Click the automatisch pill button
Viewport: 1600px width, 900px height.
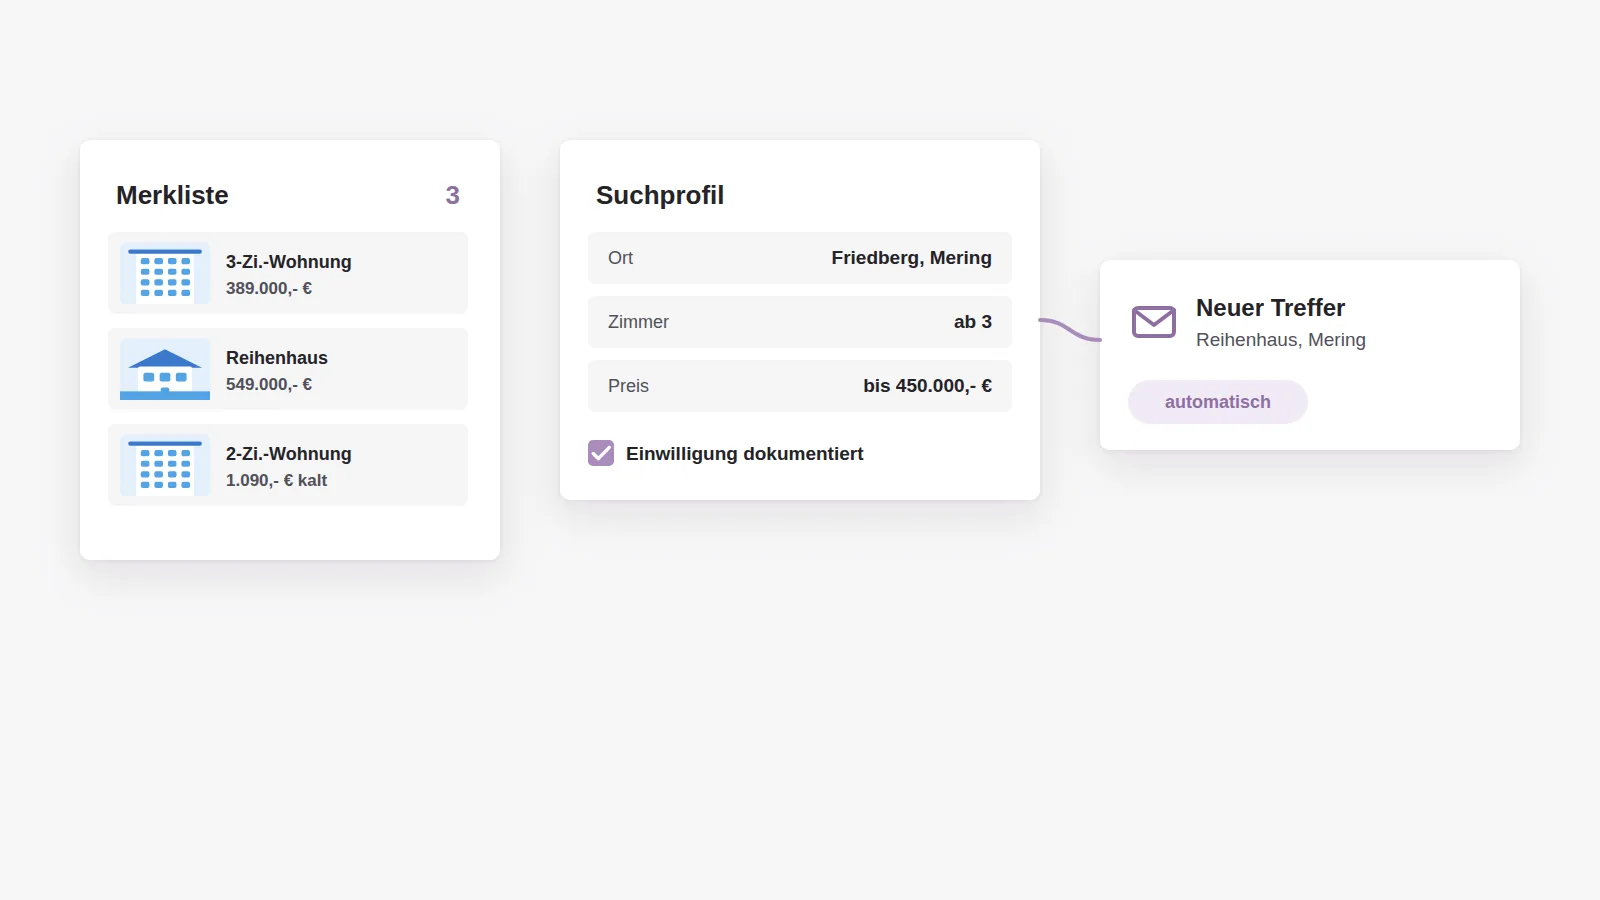tap(1218, 402)
